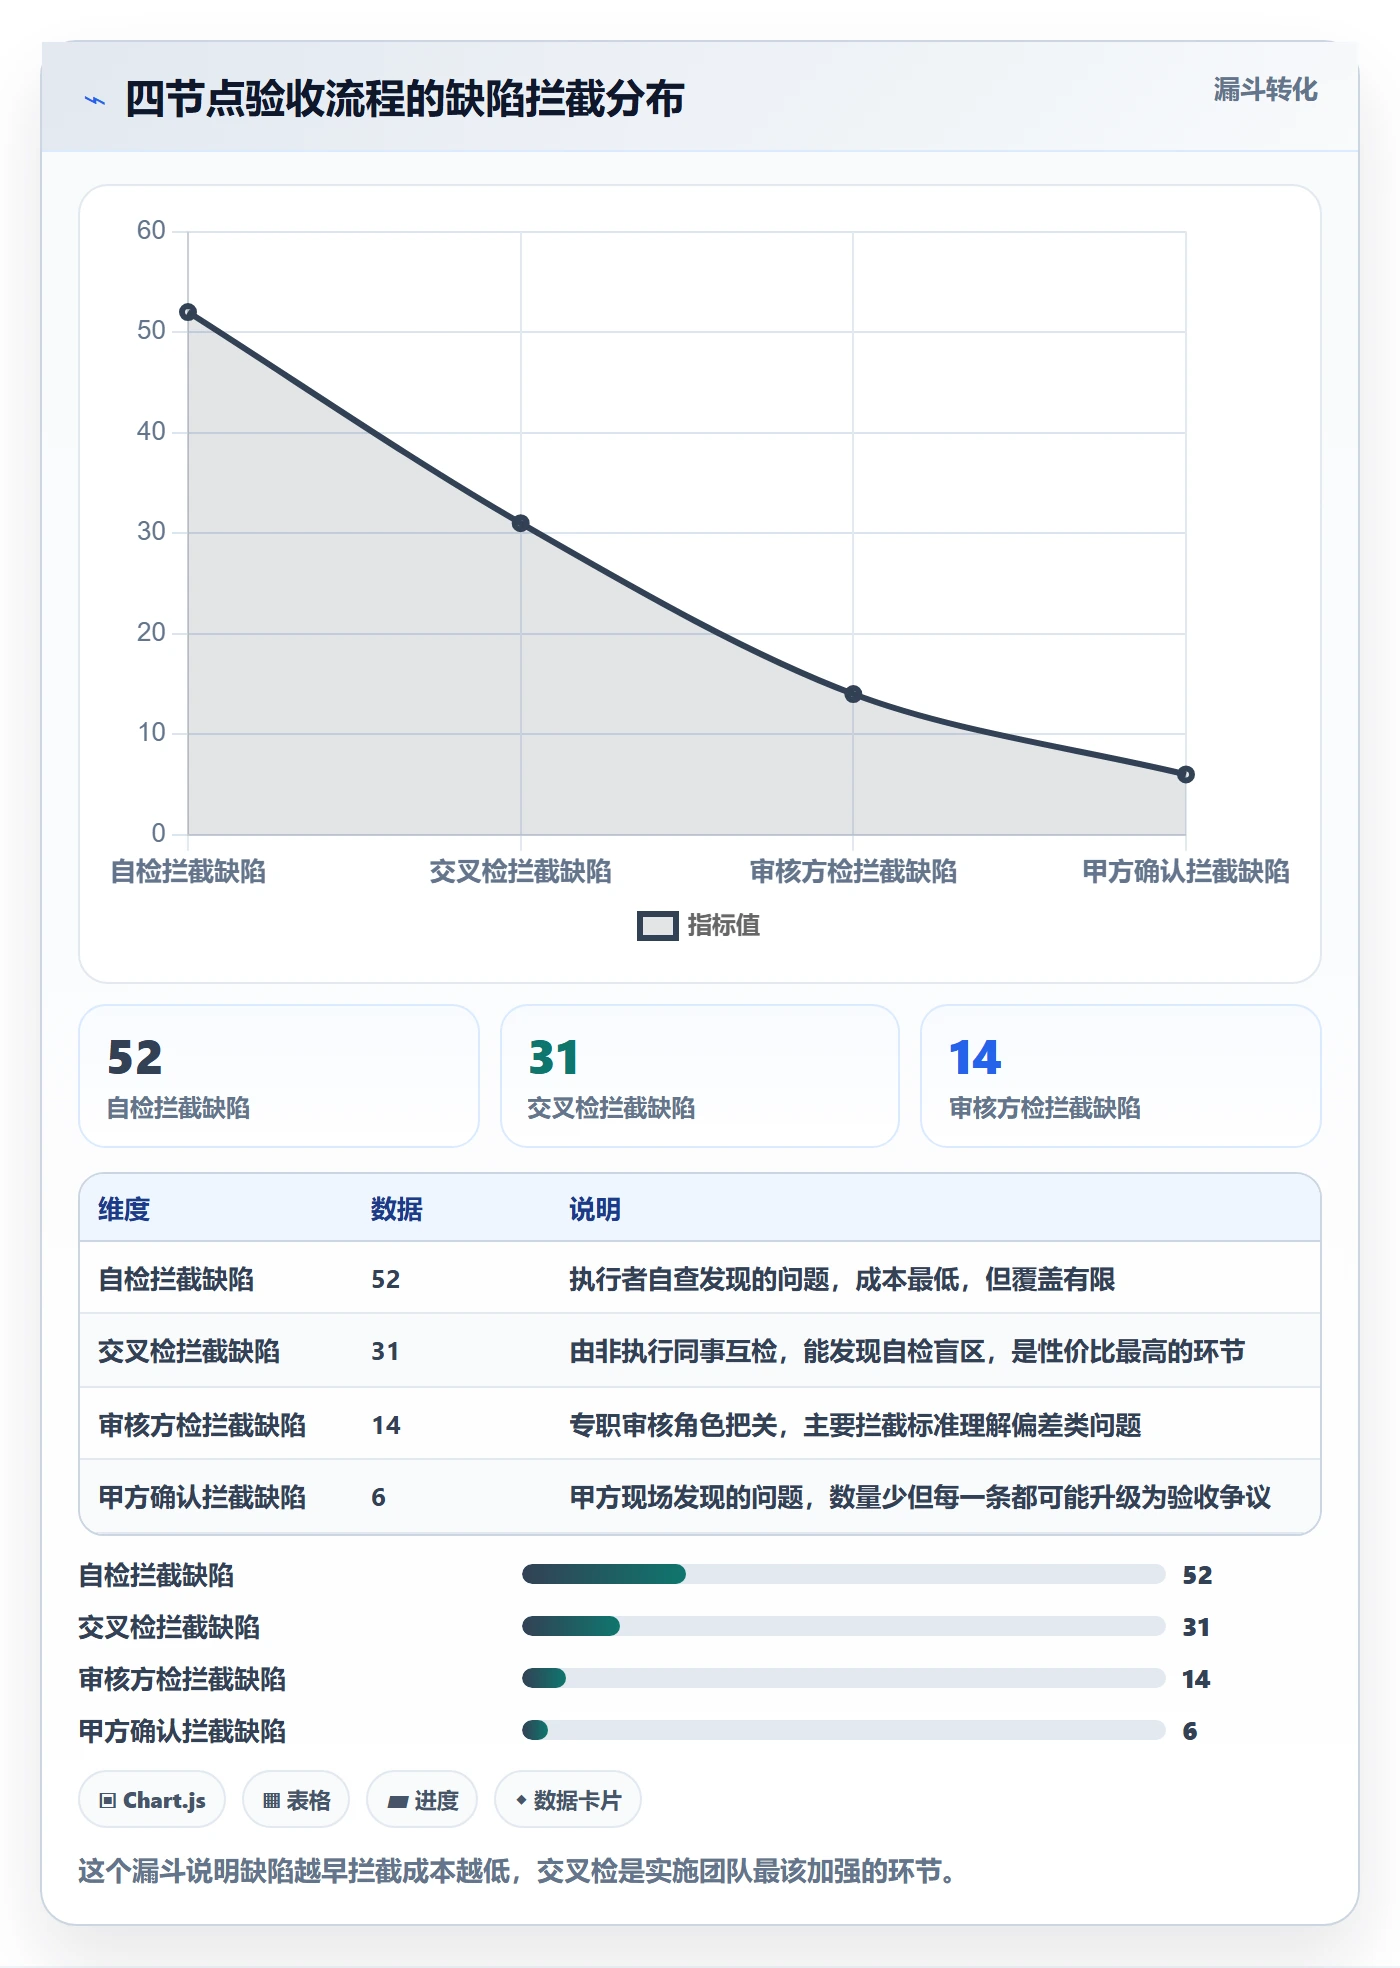Select the chart data point at value 6
The width and height of the screenshot is (1400, 1968).
pos(1186,774)
